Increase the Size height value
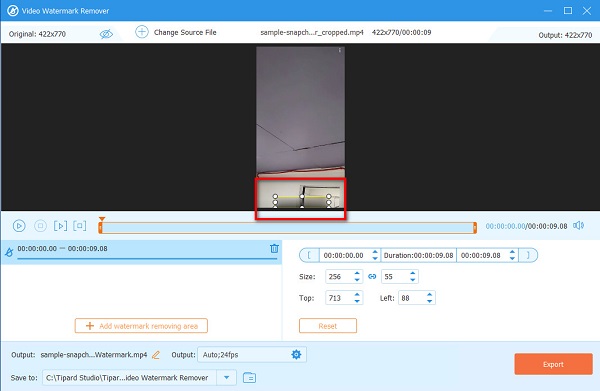 (412, 273)
